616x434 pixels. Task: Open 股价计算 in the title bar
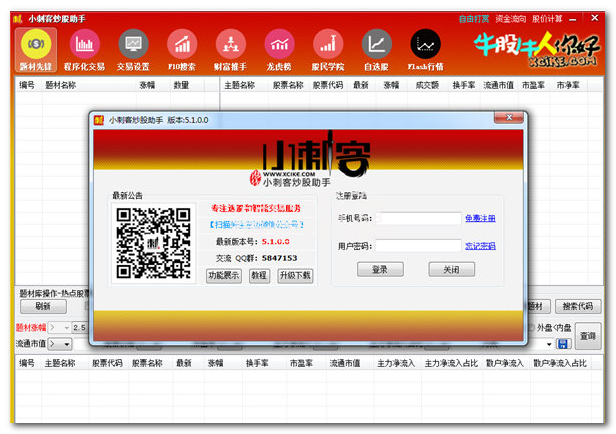point(547,19)
